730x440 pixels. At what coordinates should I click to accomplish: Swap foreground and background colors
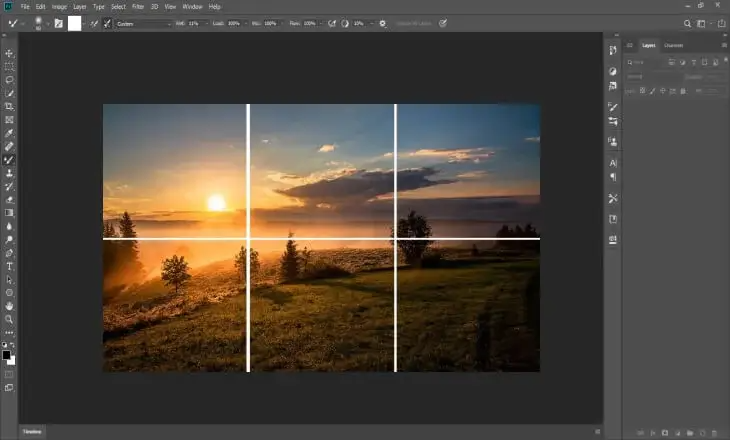tap(13, 345)
